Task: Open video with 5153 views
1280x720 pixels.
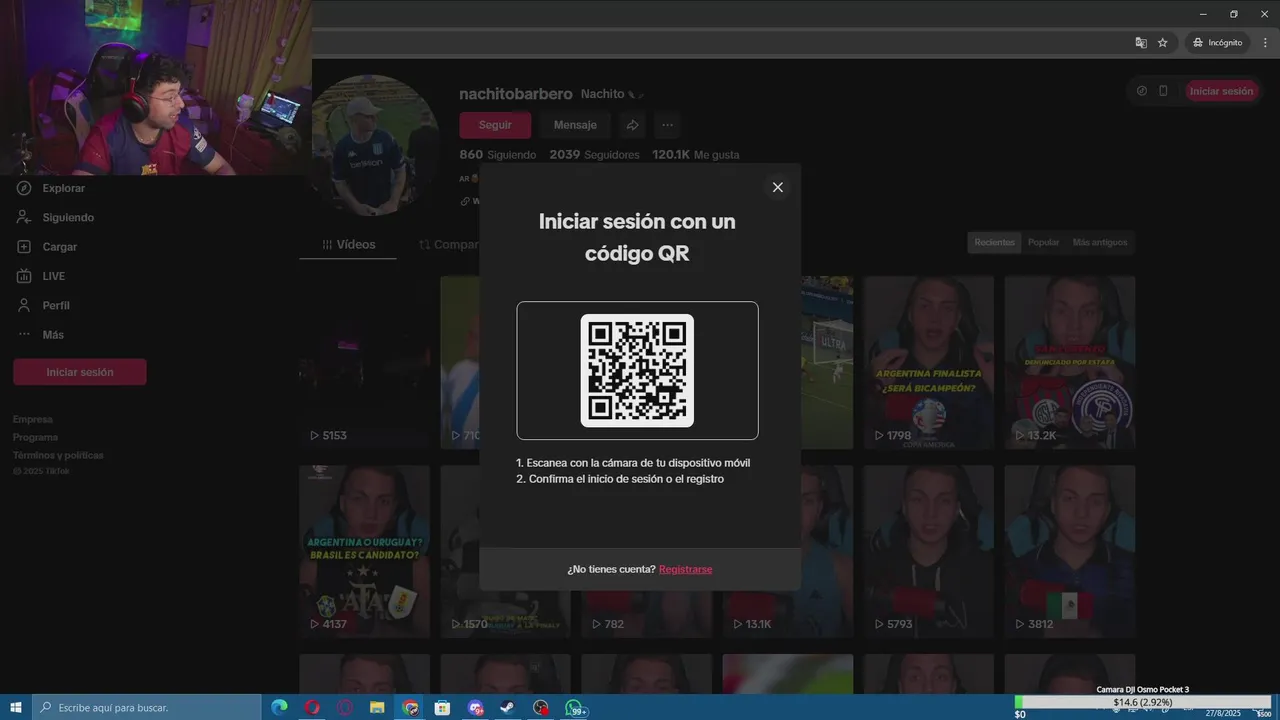Action: pyautogui.click(x=364, y=363)
